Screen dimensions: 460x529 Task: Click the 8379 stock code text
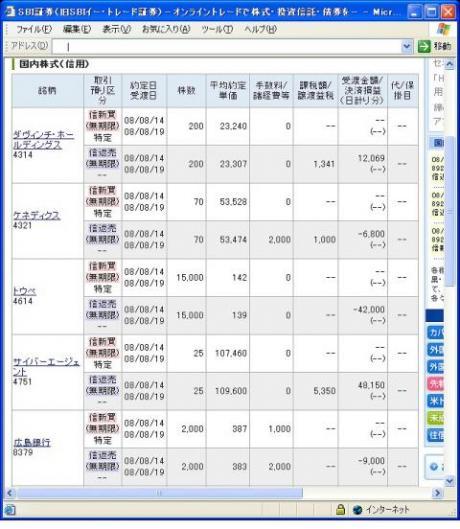point(23,452)
